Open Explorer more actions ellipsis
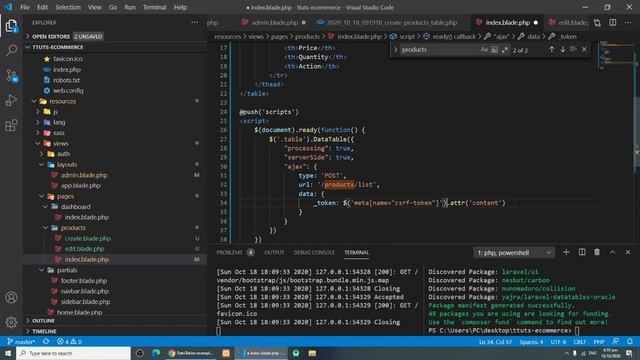The width and height of the screenshot is (640, 360). (195, 22)
